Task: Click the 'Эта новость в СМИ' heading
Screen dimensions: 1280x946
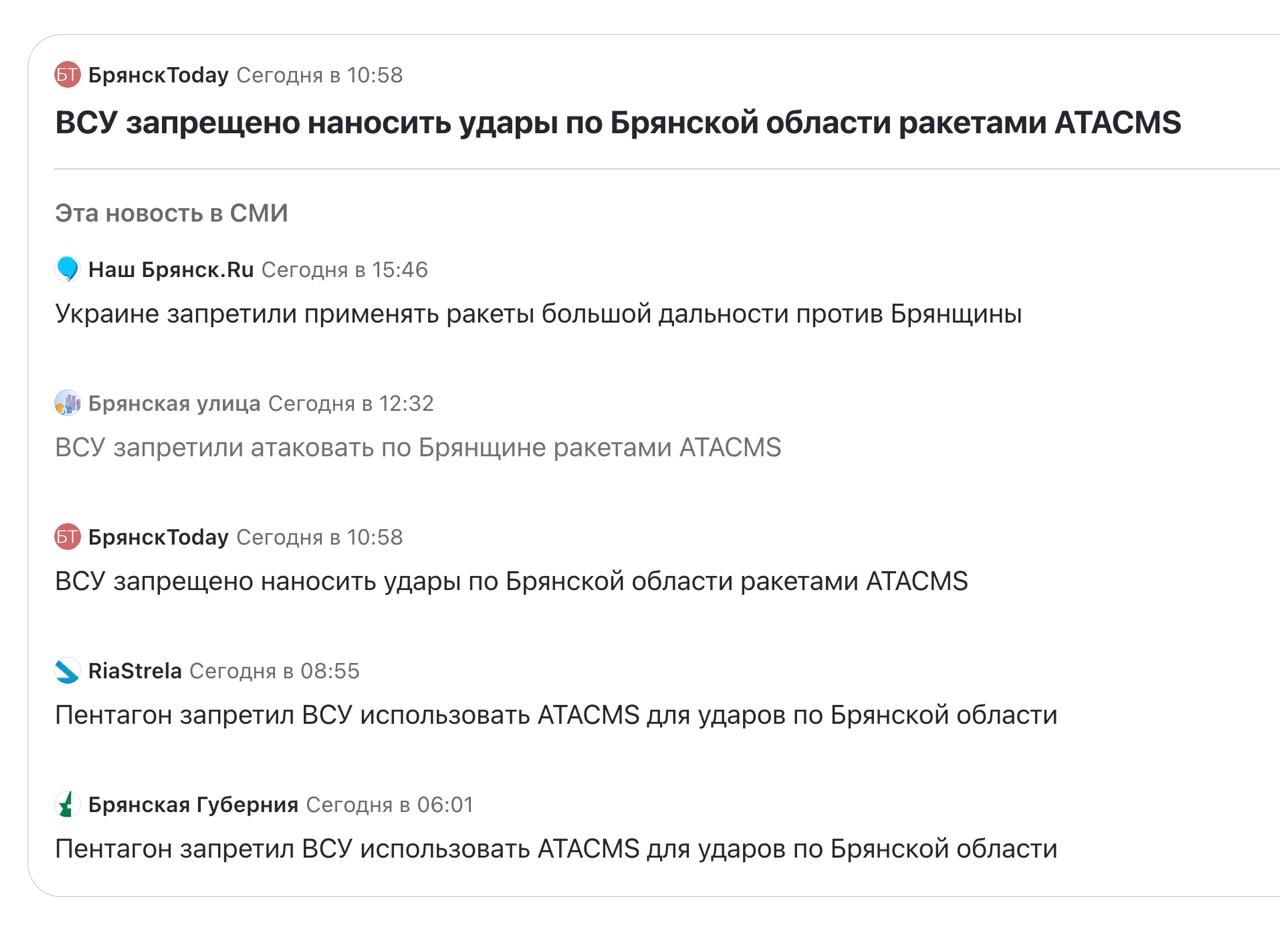Action: 171,213
